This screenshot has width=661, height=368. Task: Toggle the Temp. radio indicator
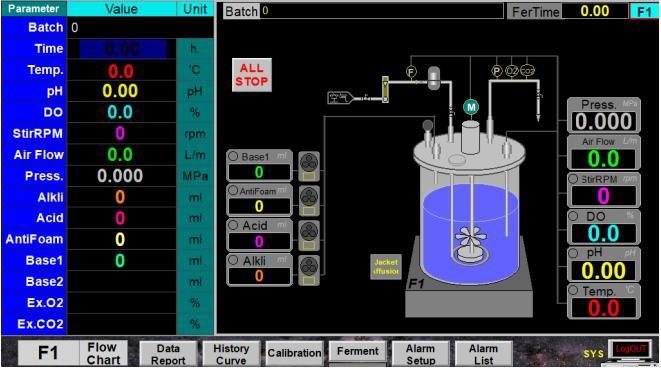click(573, 290)
